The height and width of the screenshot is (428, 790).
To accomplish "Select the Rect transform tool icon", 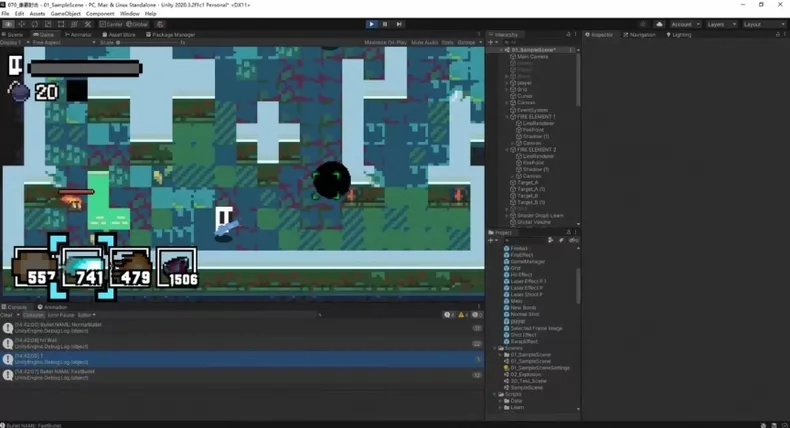I will coord(61,24).
